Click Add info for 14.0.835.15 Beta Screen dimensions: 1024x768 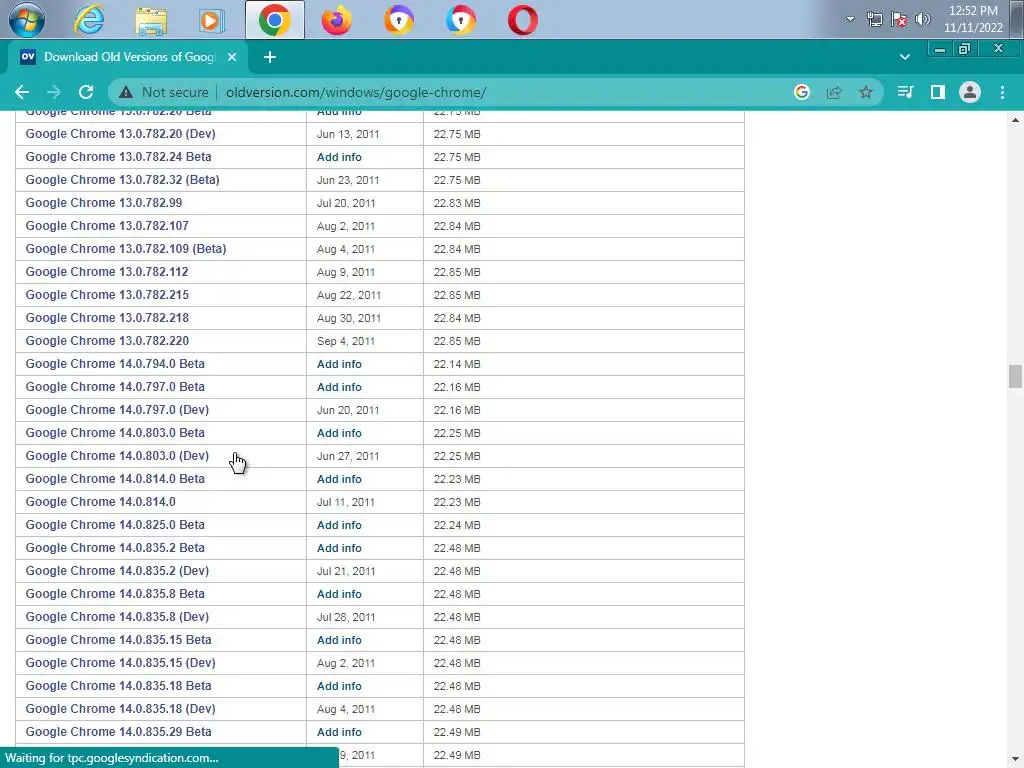339,640
